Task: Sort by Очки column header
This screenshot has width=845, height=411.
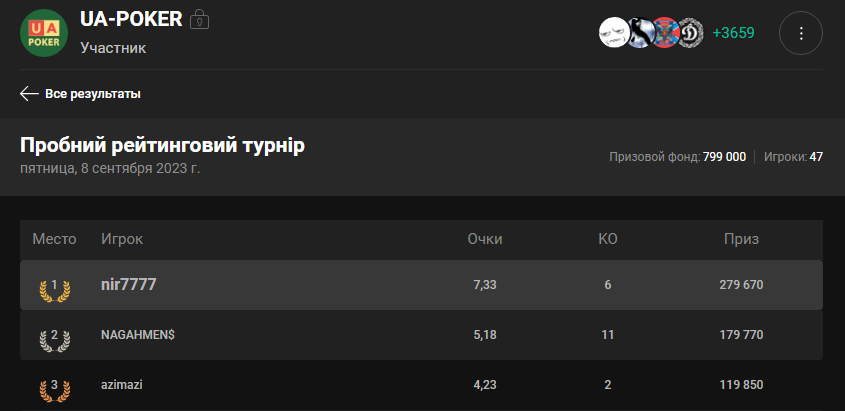Action: (x=485, y=239)
